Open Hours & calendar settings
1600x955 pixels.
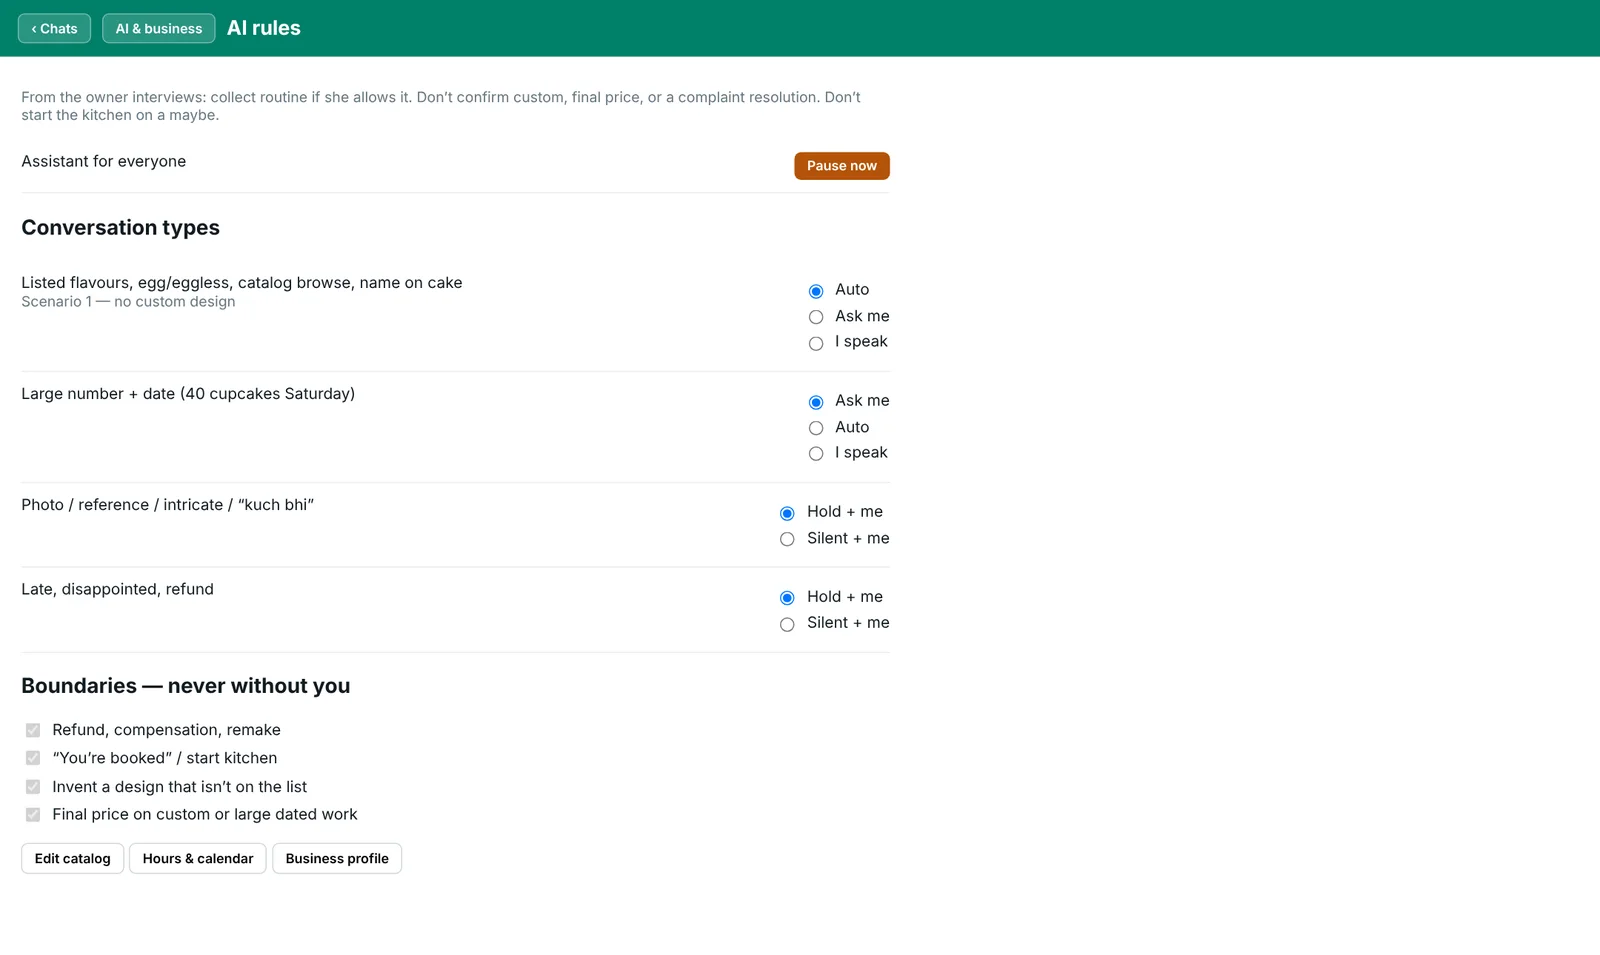point(198,859)
